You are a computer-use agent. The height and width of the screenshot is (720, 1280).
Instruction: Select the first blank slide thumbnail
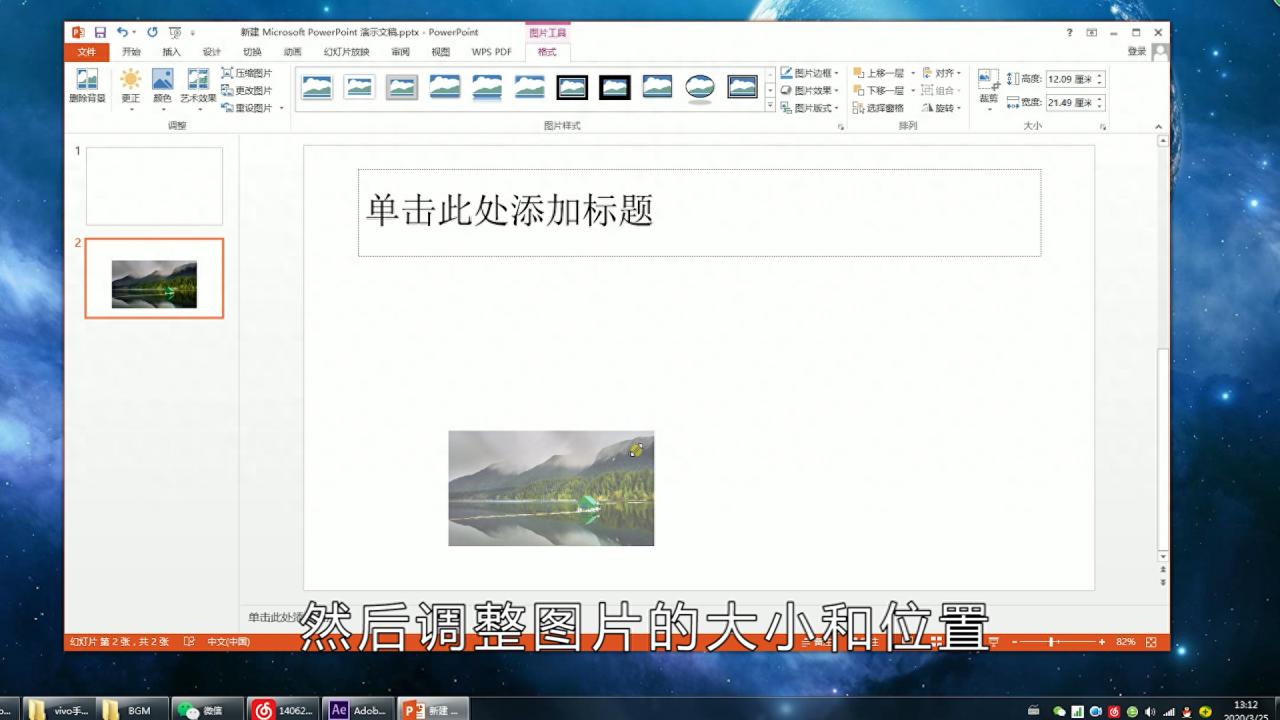(x=153, y=184)
